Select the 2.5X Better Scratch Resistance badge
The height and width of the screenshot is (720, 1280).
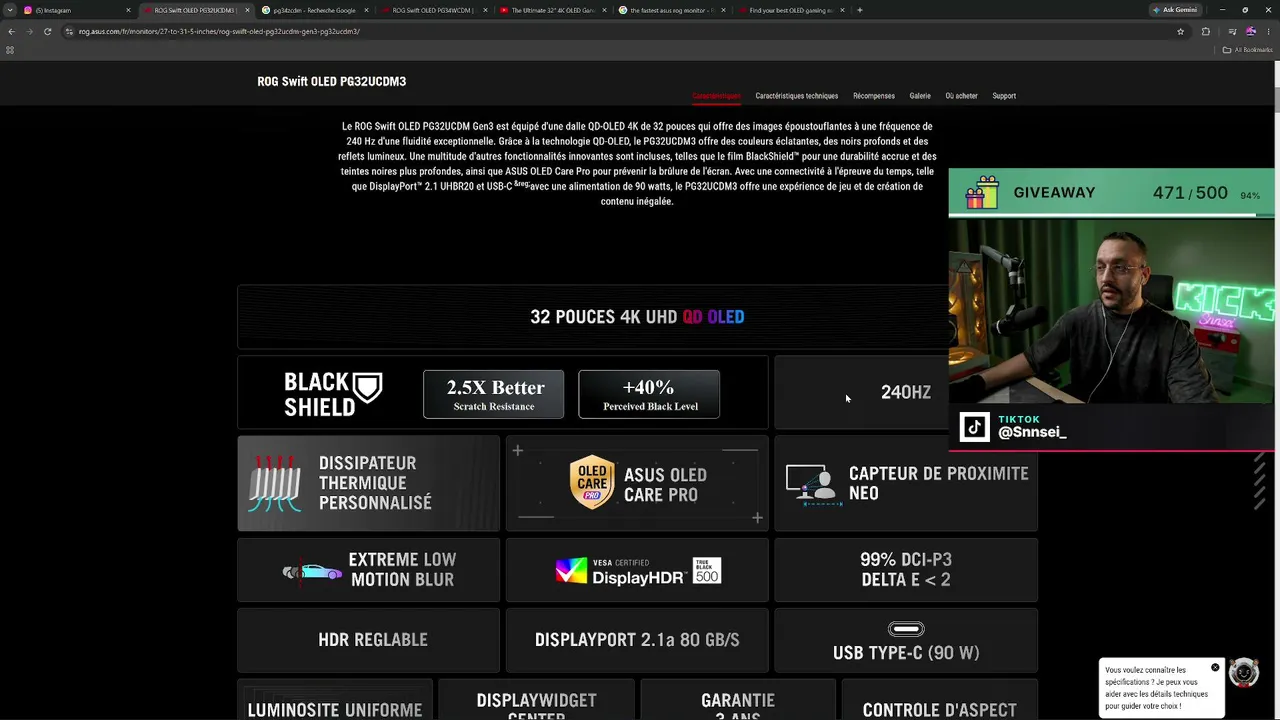[x=493, y=394]
